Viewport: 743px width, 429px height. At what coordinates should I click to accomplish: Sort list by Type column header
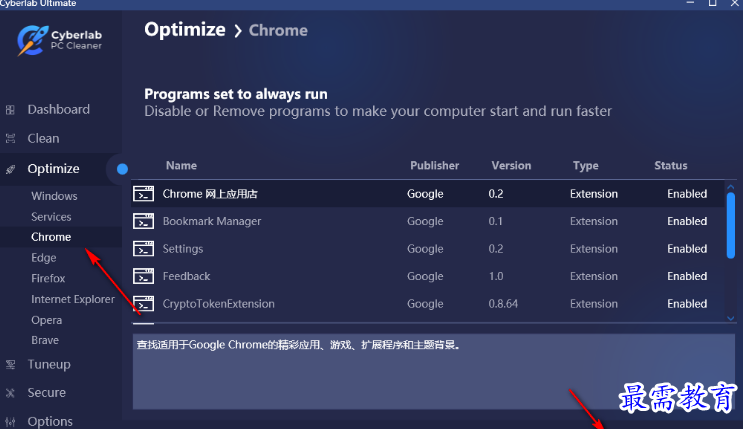pos(586,165)
